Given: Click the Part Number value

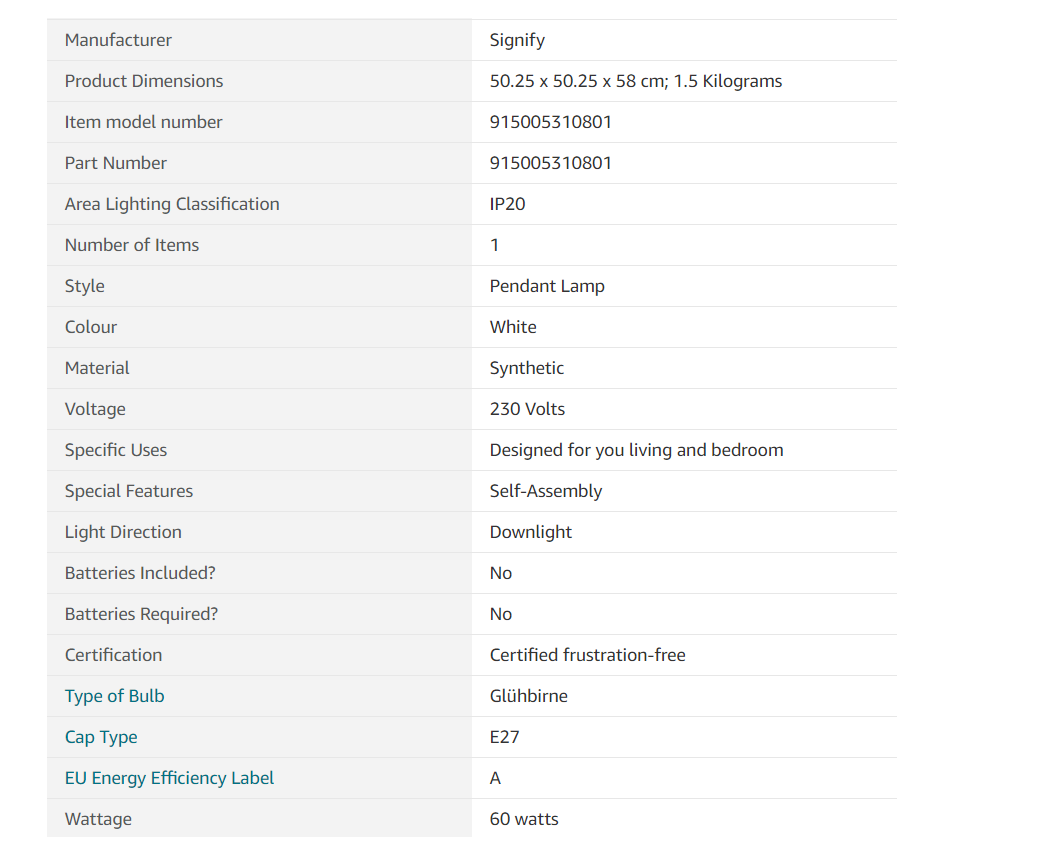Looking at the screenshot, I should point(550,163).
